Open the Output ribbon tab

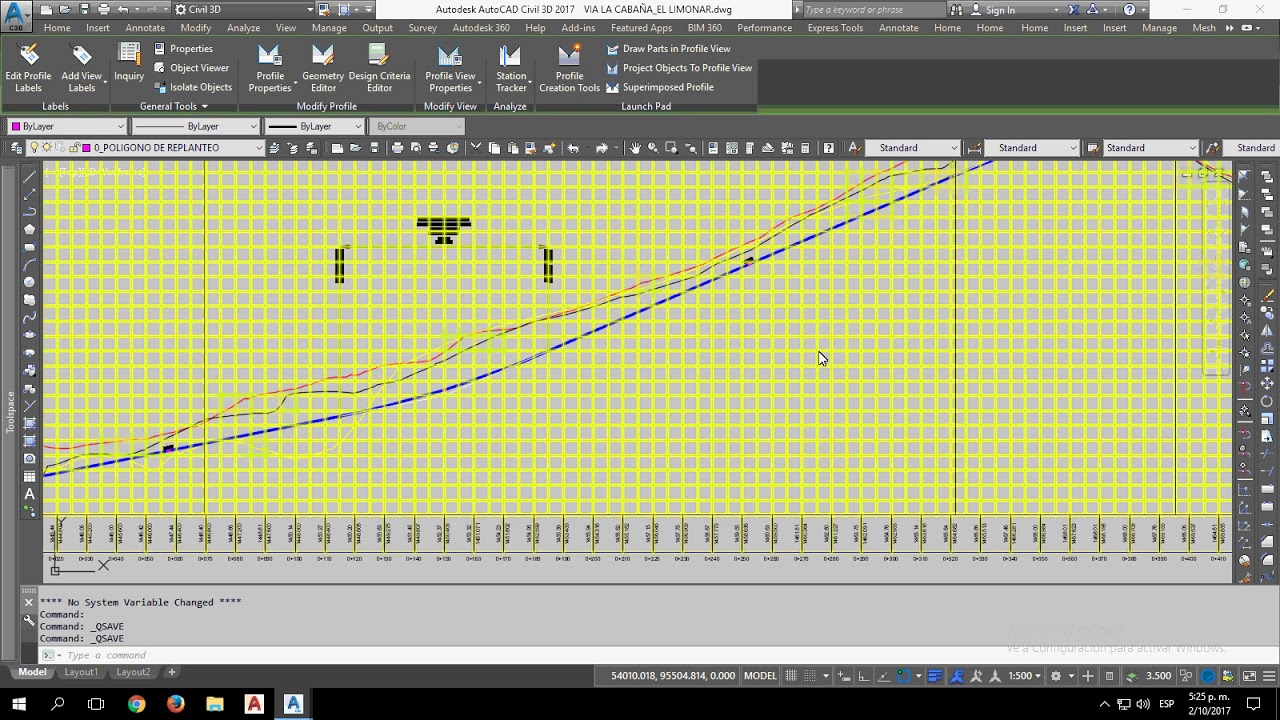coord(377,28)
